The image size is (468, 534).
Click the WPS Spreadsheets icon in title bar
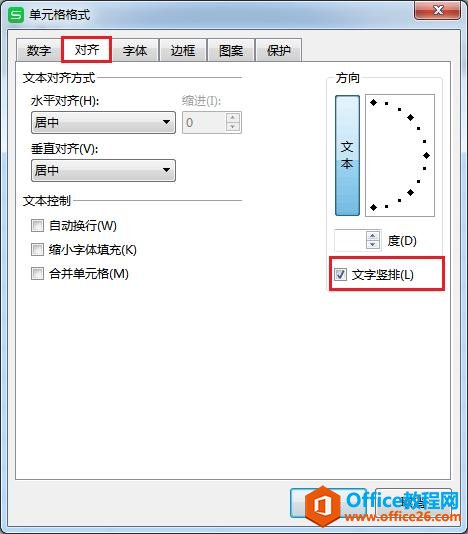coord(16,15)
